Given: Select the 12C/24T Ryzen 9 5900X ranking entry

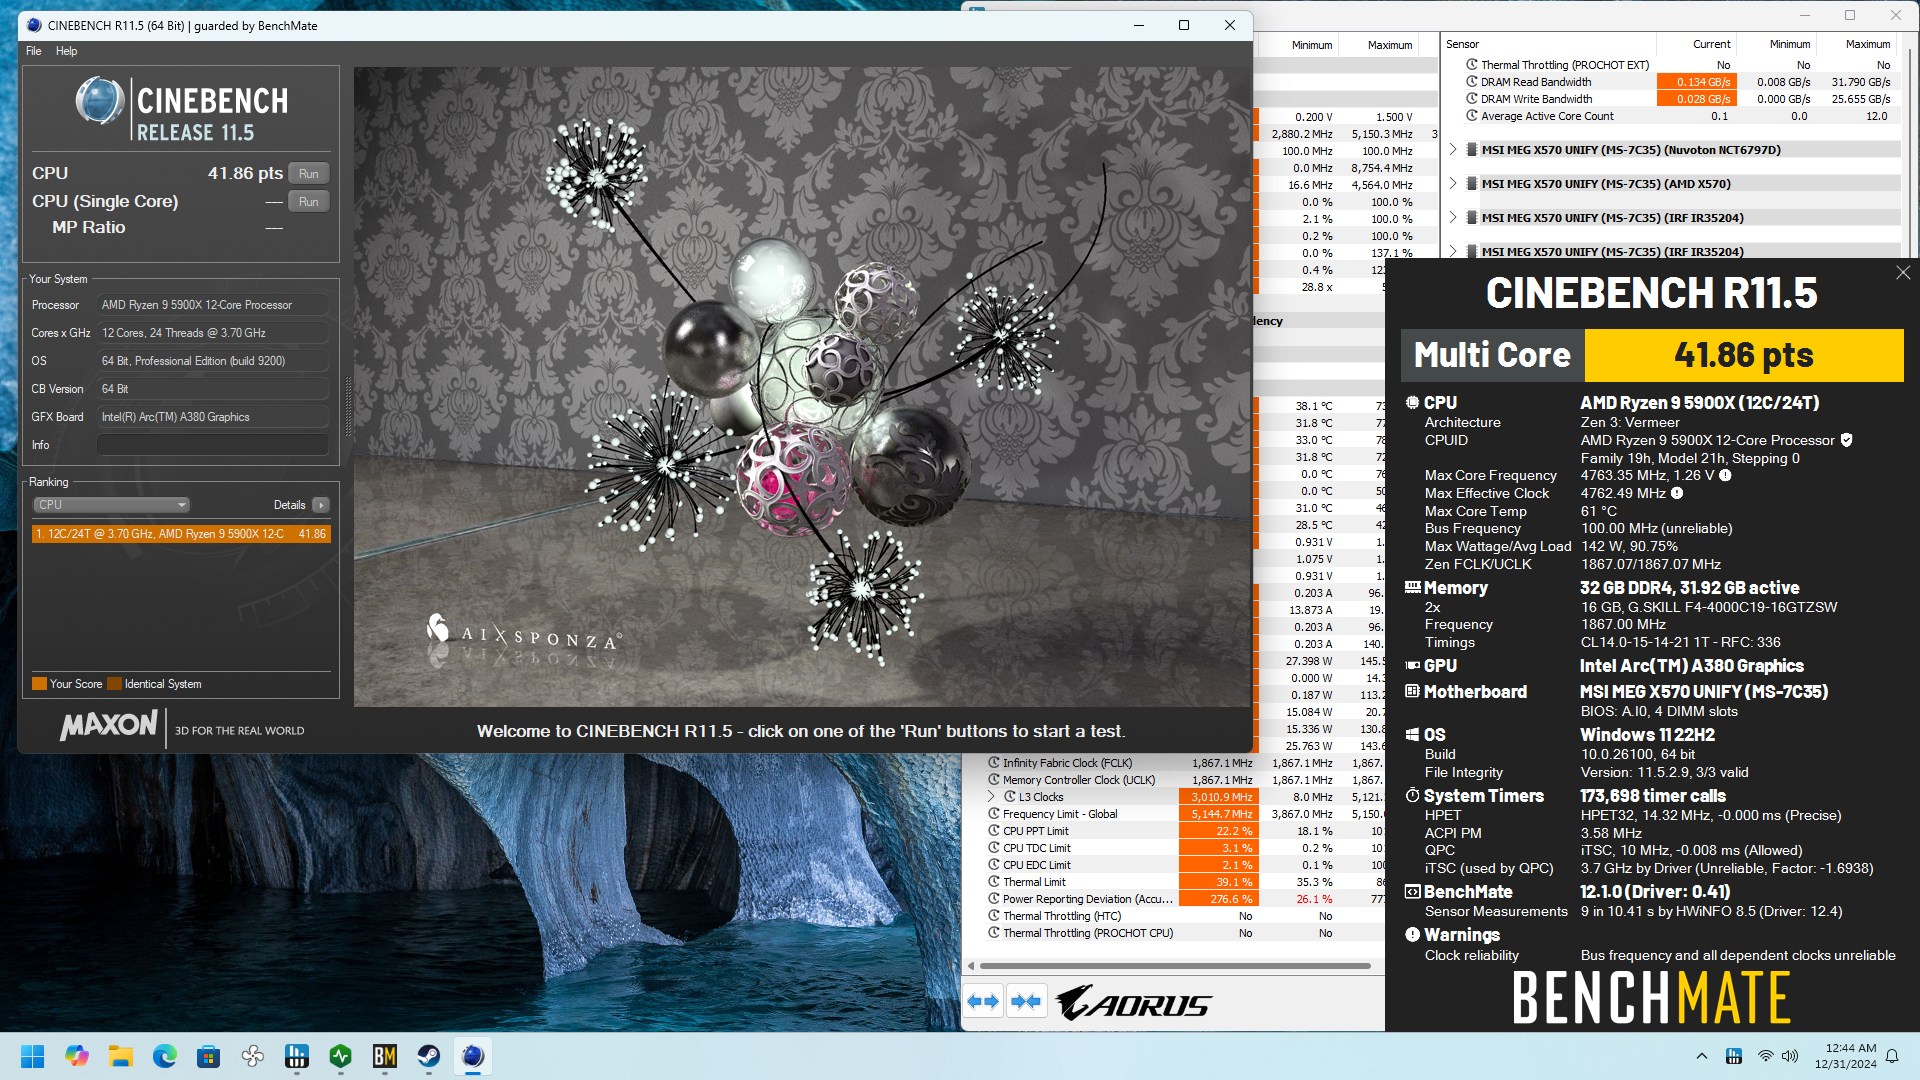Looking at the screenshot, I should [181, 534].
